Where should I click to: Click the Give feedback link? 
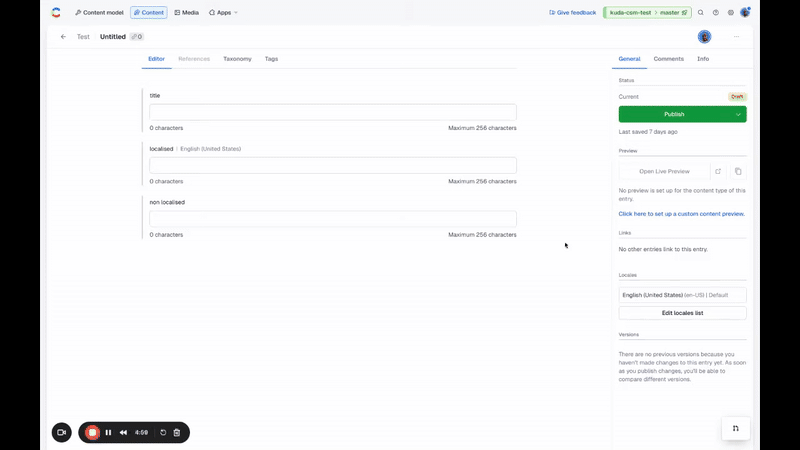[x=572, y=13]
